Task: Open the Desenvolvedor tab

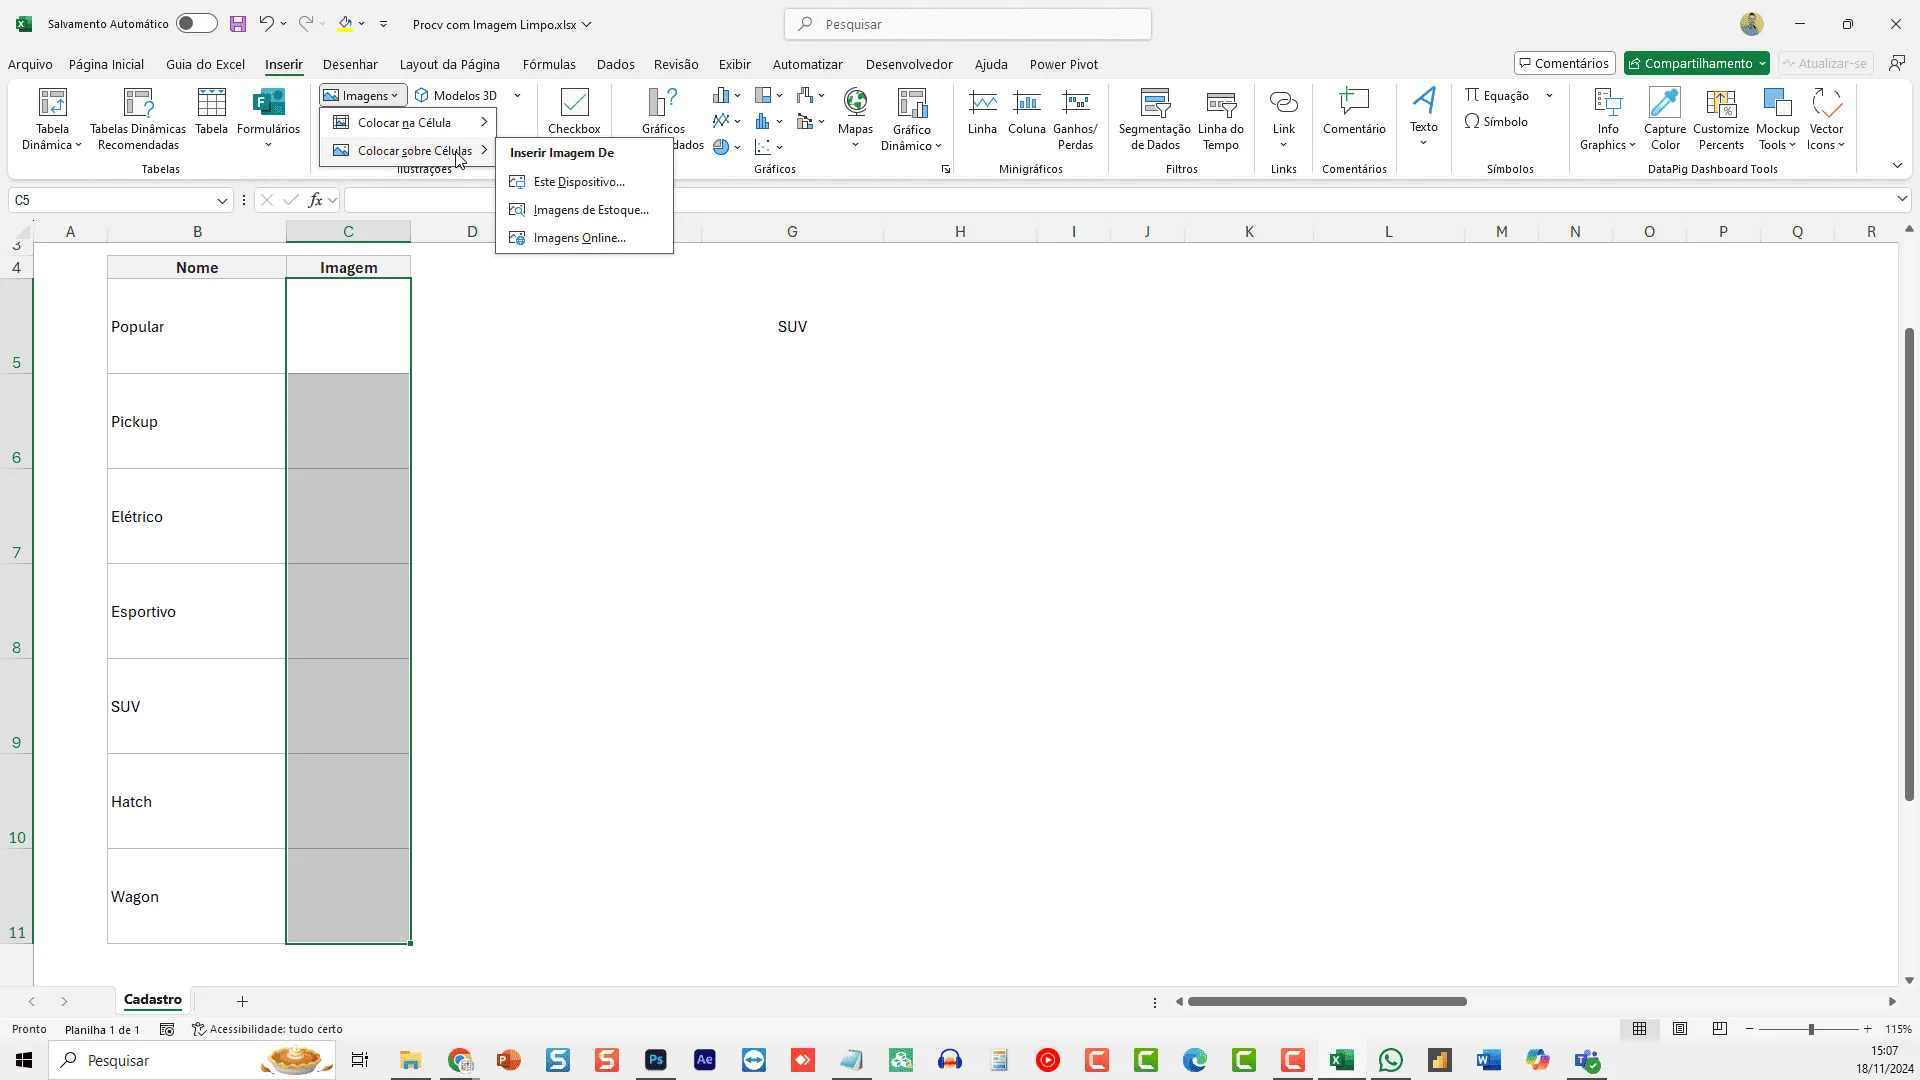Action: pos(909,64)
